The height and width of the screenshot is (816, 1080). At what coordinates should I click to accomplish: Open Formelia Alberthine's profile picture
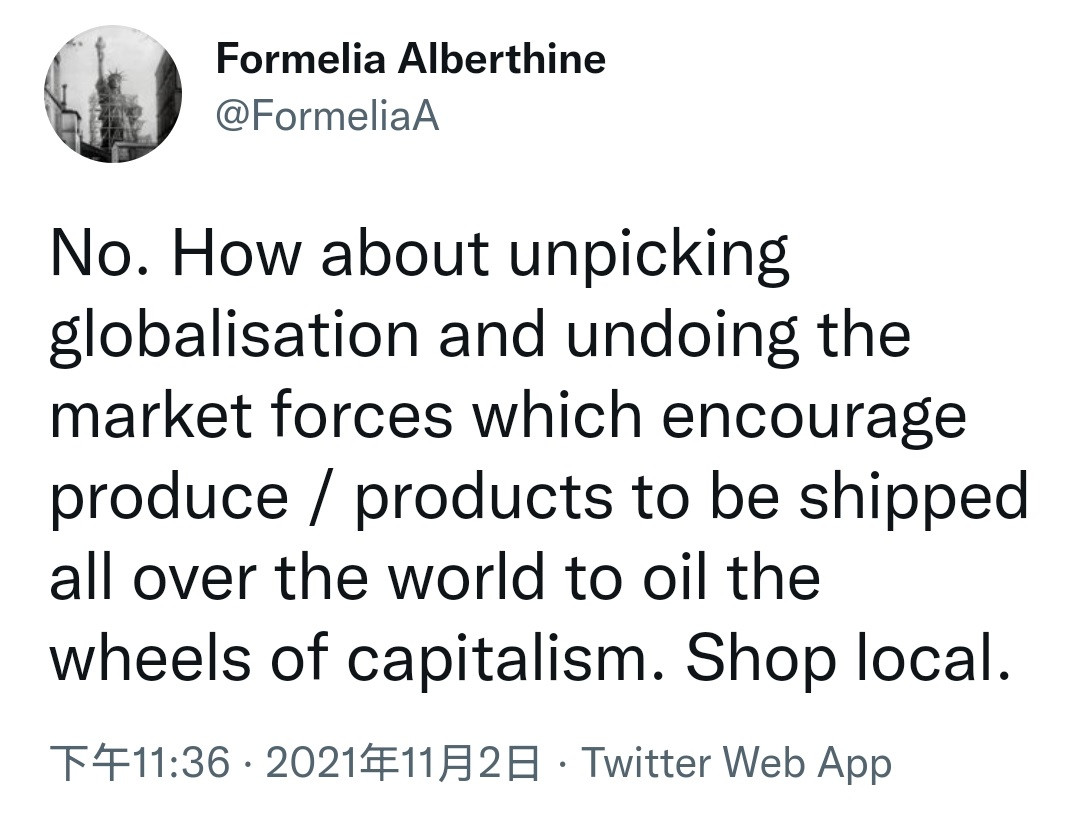click(113, 93)
